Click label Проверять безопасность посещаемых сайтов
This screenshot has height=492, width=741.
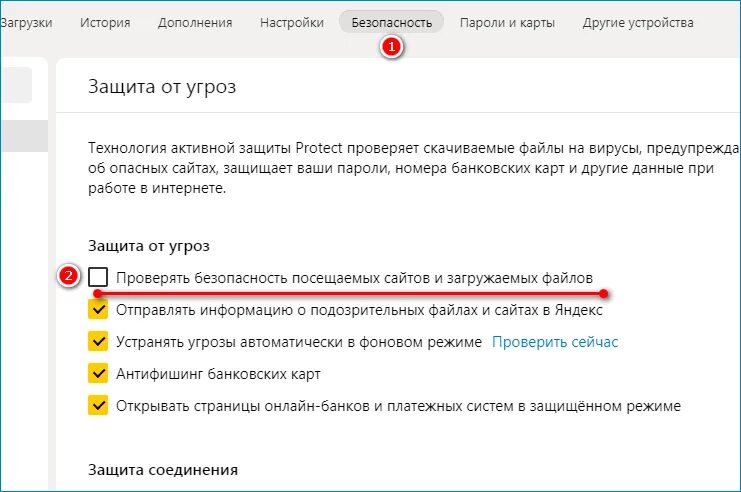[x=354, y=278]
